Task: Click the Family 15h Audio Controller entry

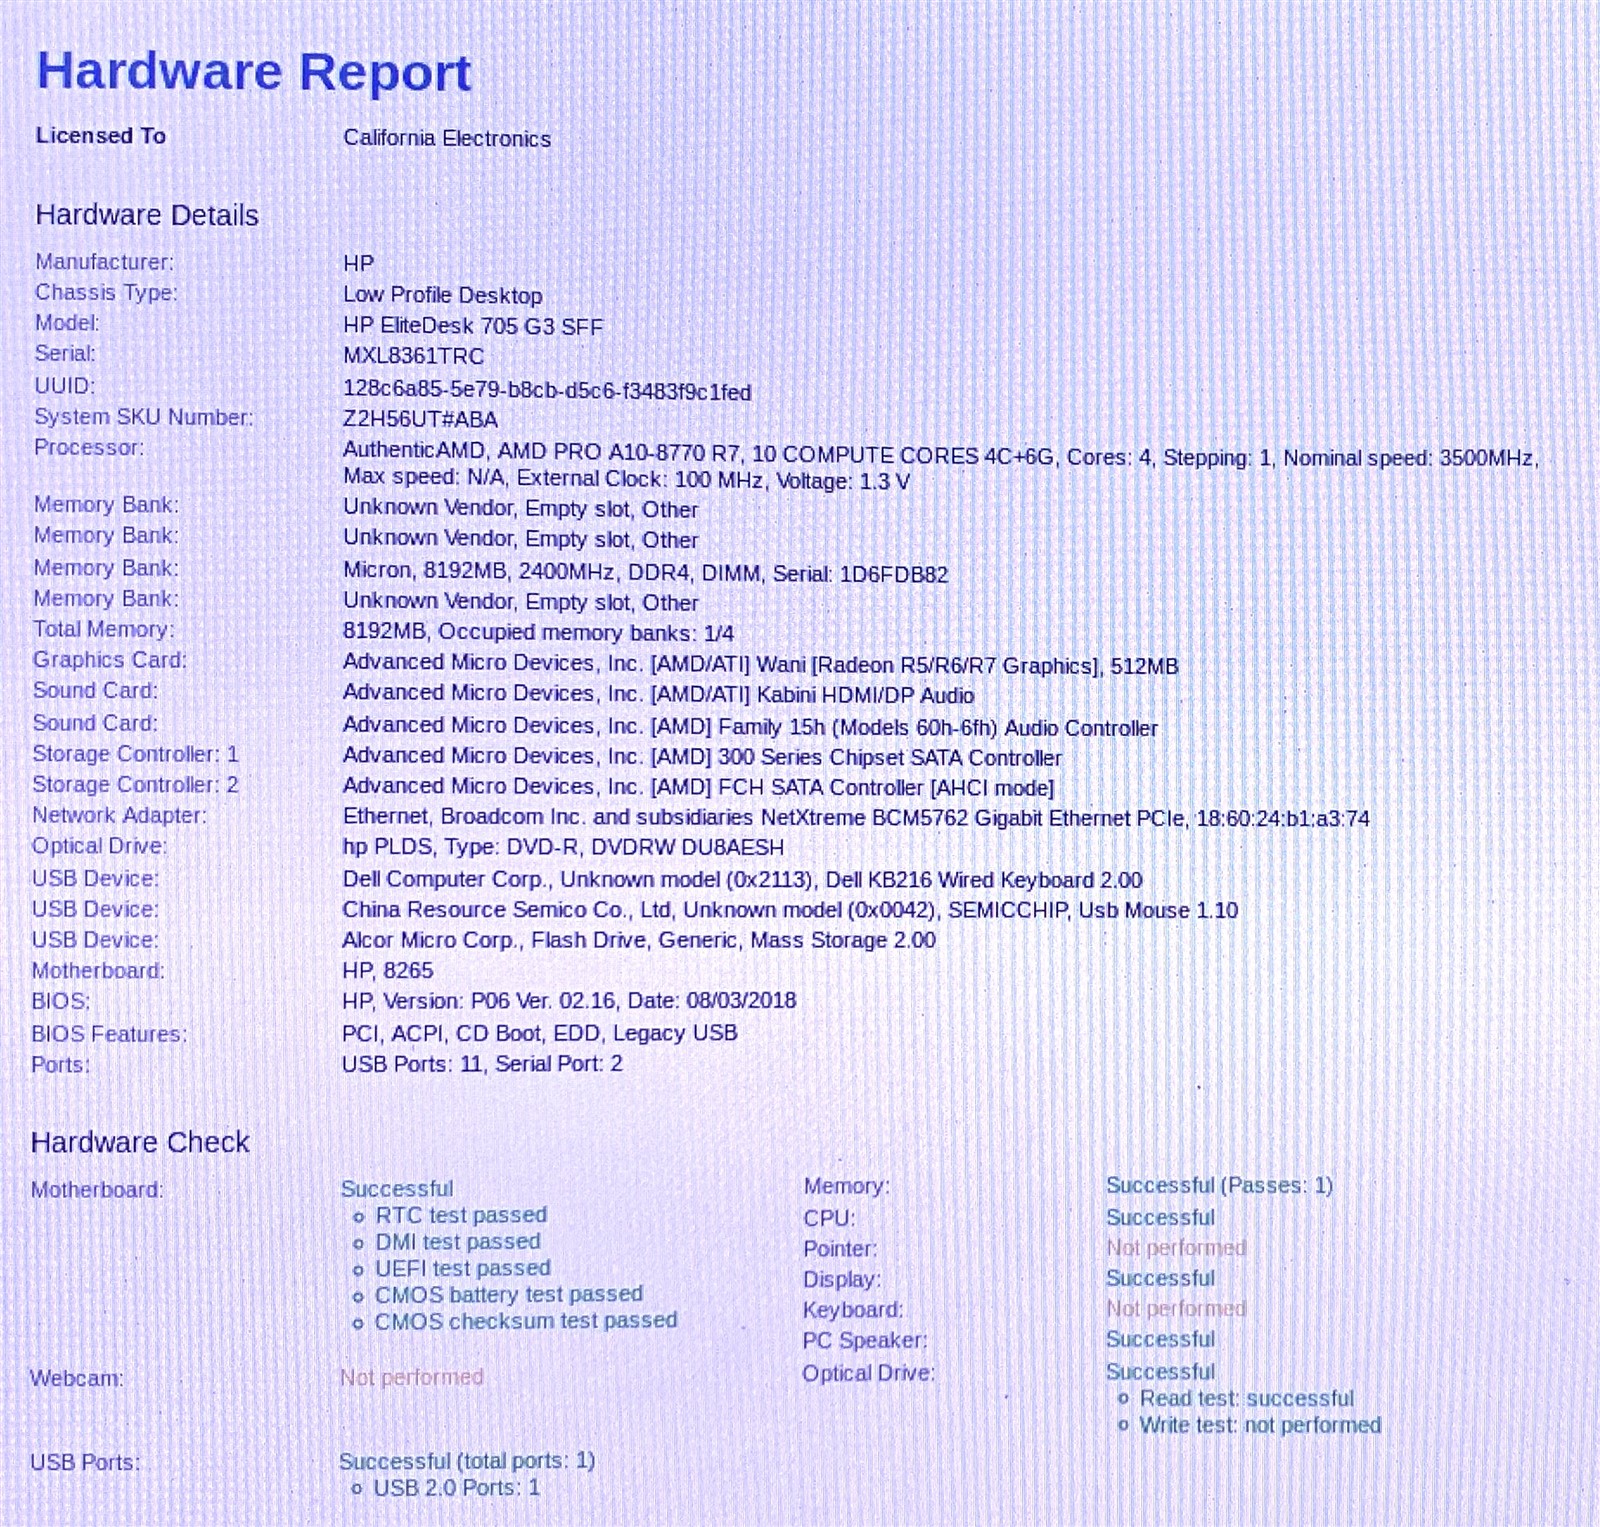Action: pos(750,726)
